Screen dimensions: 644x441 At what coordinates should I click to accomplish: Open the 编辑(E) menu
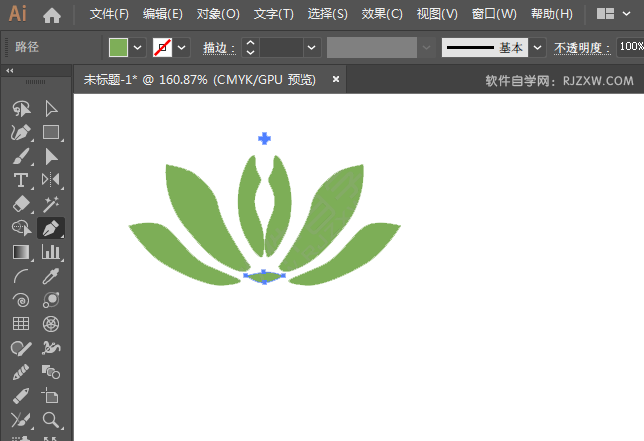[163, 14]
